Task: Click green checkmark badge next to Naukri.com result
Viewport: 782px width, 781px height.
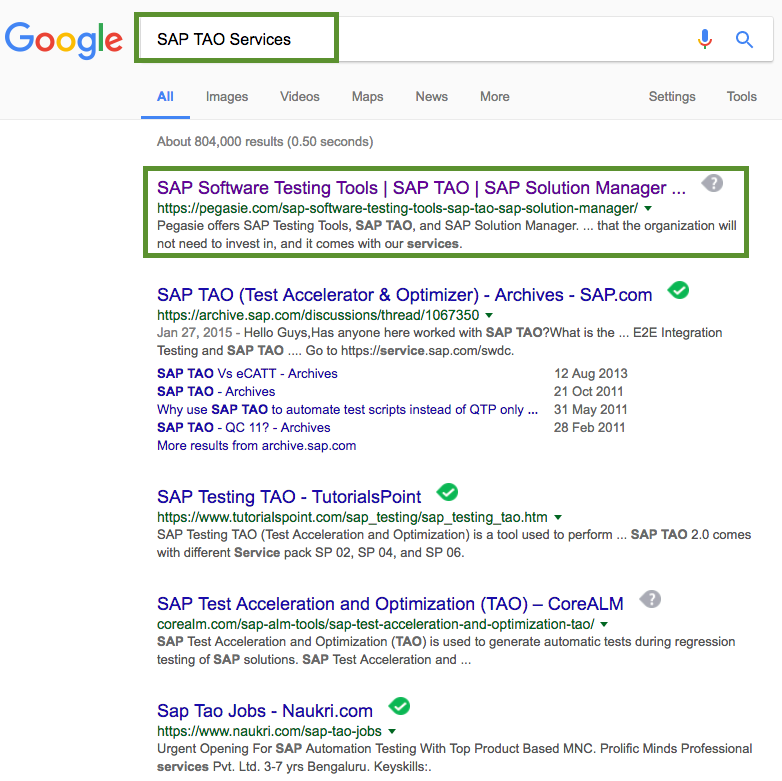Action: (399, 706)
